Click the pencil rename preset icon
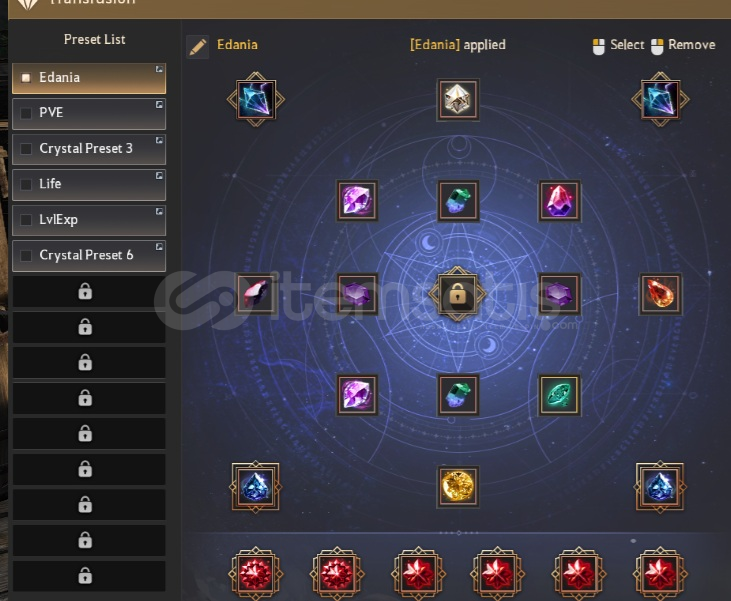Screen dimensions: 731x601 coord(198,47)
